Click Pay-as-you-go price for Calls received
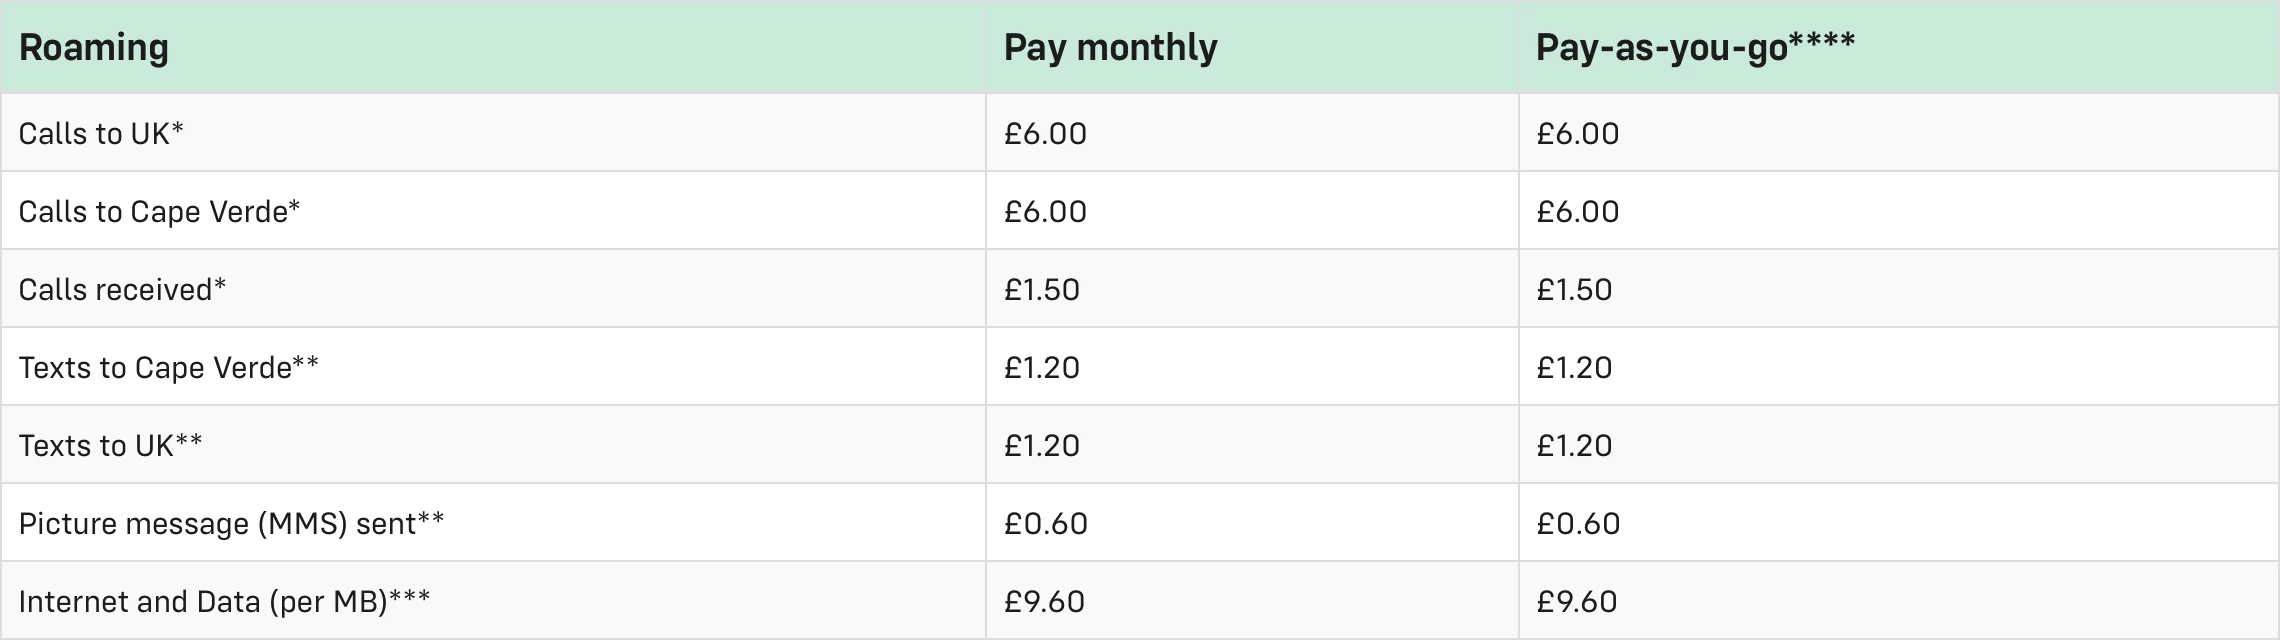This screenshot has width=2280, height=640. coord(1574,290)
